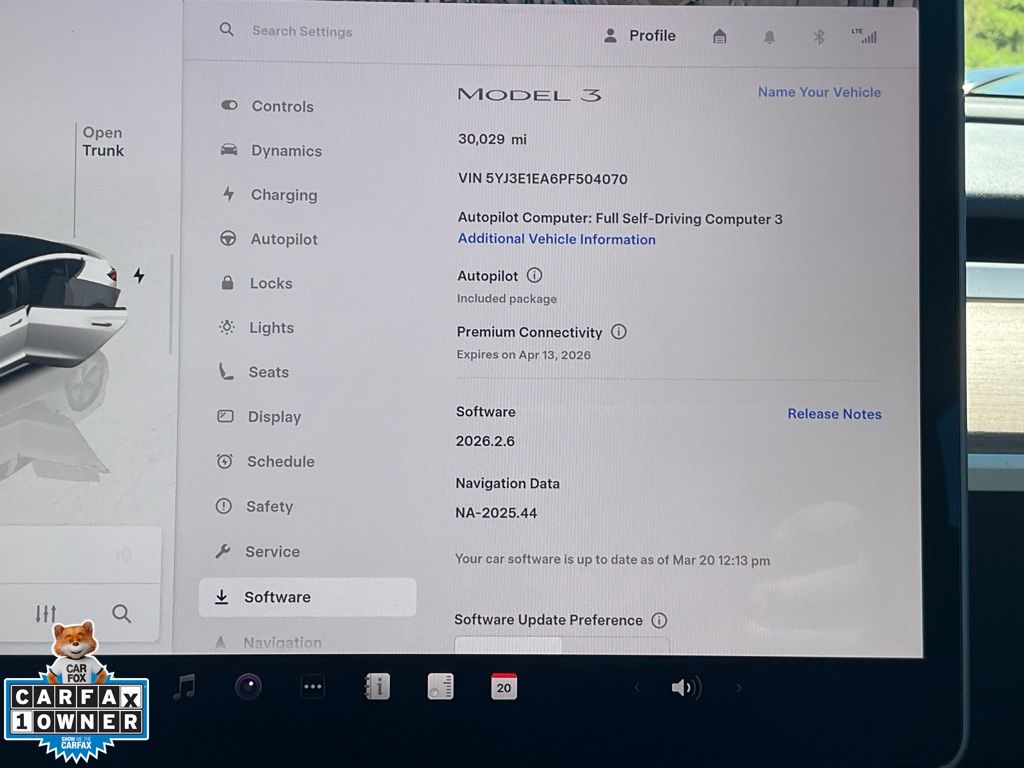Viewport: 1024px width, 768px height.
Task: Tap the Name Your Vehicle link
Action: tap(819, 92)
